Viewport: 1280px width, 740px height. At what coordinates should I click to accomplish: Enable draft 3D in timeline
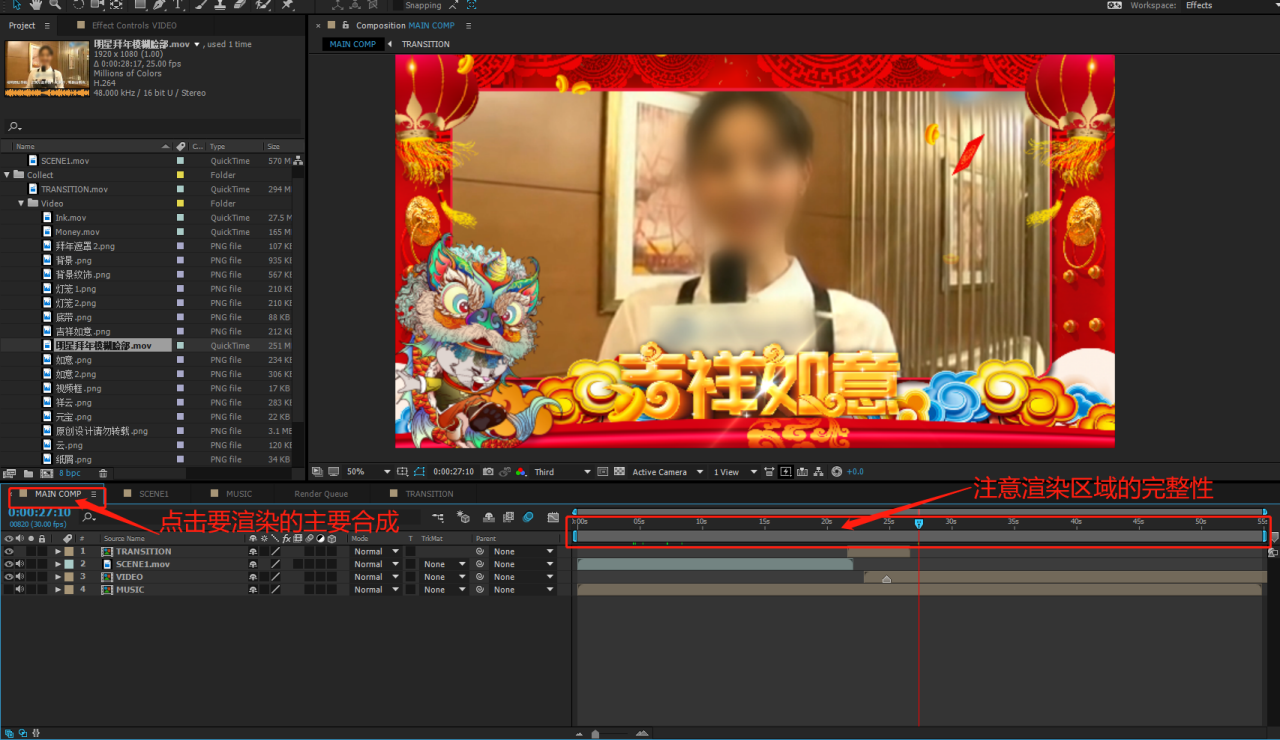tap(463, 517)
